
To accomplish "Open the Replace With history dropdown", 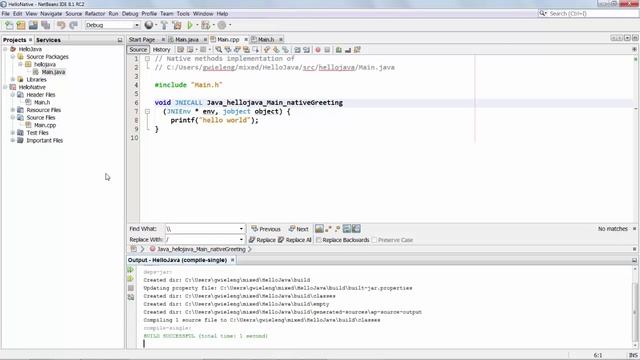I will [x=241, y=240].
